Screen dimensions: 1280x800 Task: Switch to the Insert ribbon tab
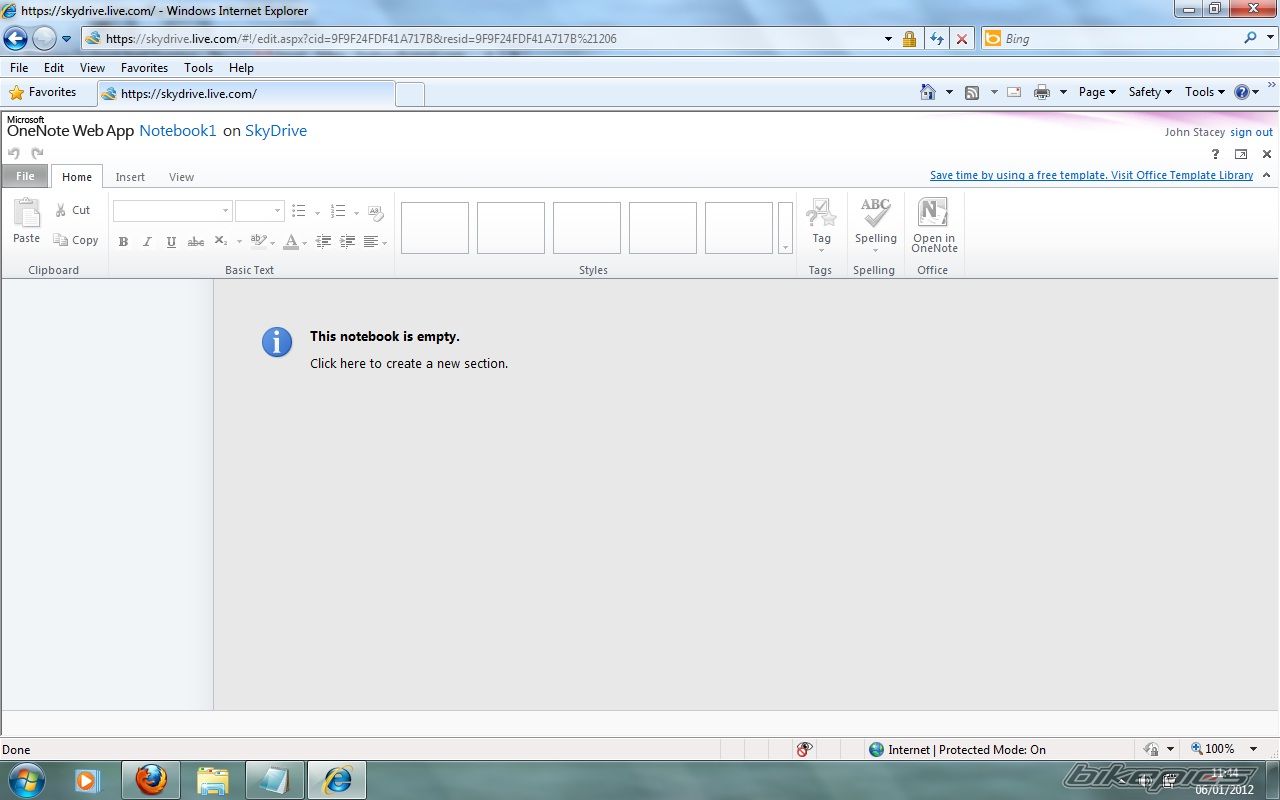(x=130, y=177)
